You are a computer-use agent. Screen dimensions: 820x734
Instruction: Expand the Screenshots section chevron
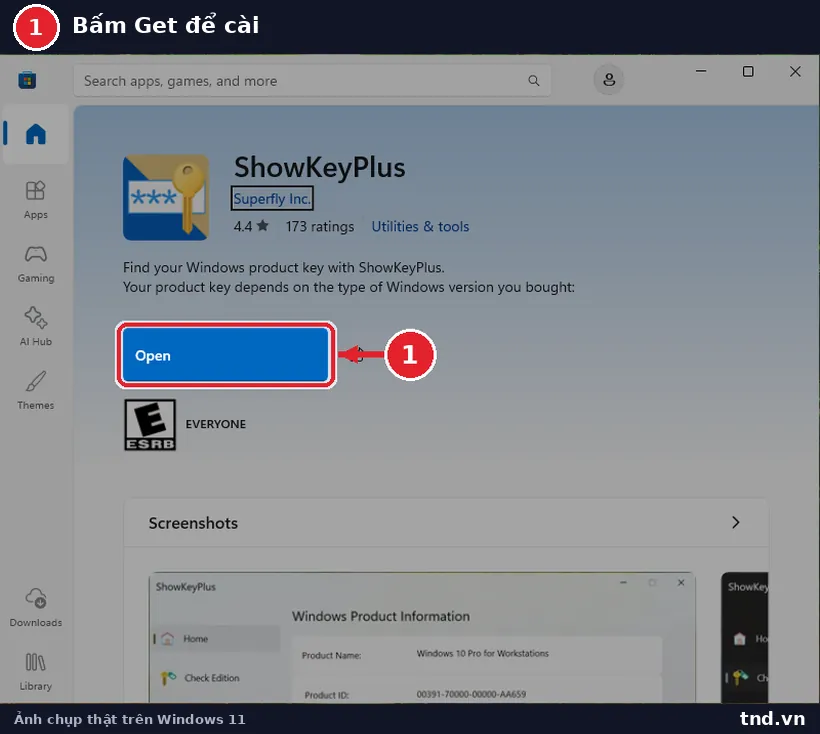(735, 522)
